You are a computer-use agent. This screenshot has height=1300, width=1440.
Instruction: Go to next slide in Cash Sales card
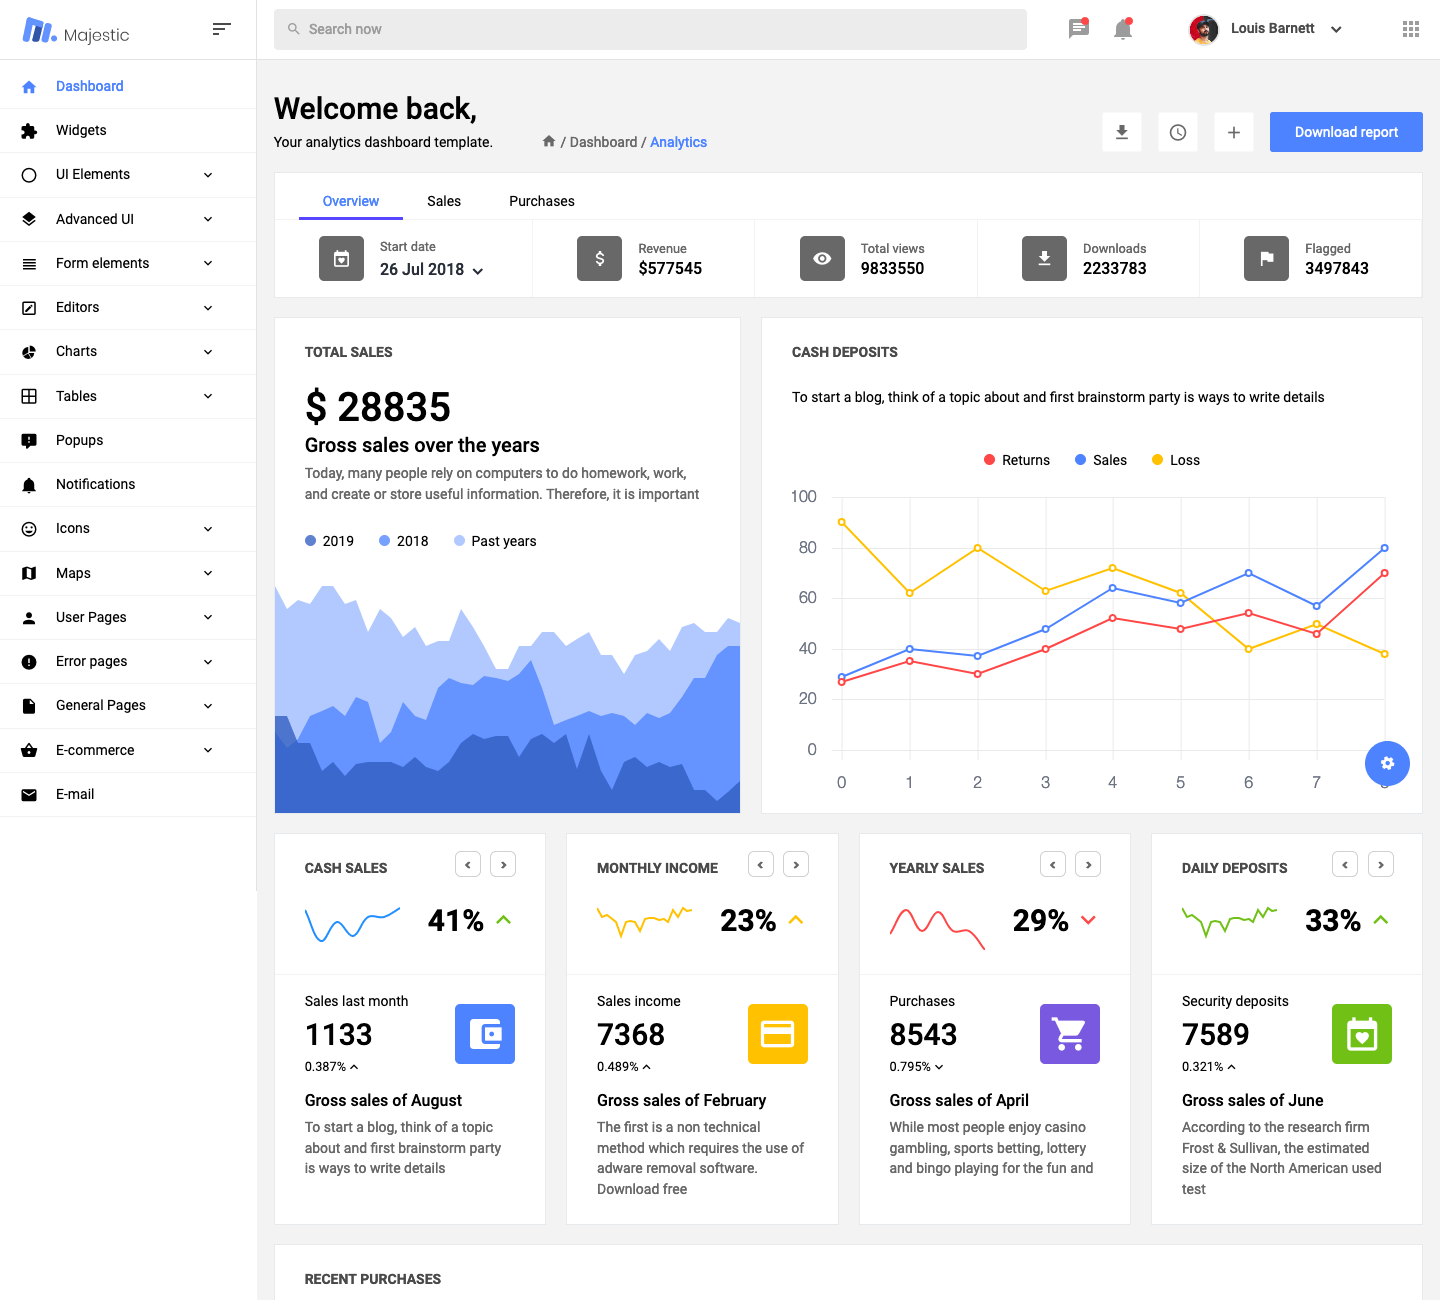pos(503,864)
